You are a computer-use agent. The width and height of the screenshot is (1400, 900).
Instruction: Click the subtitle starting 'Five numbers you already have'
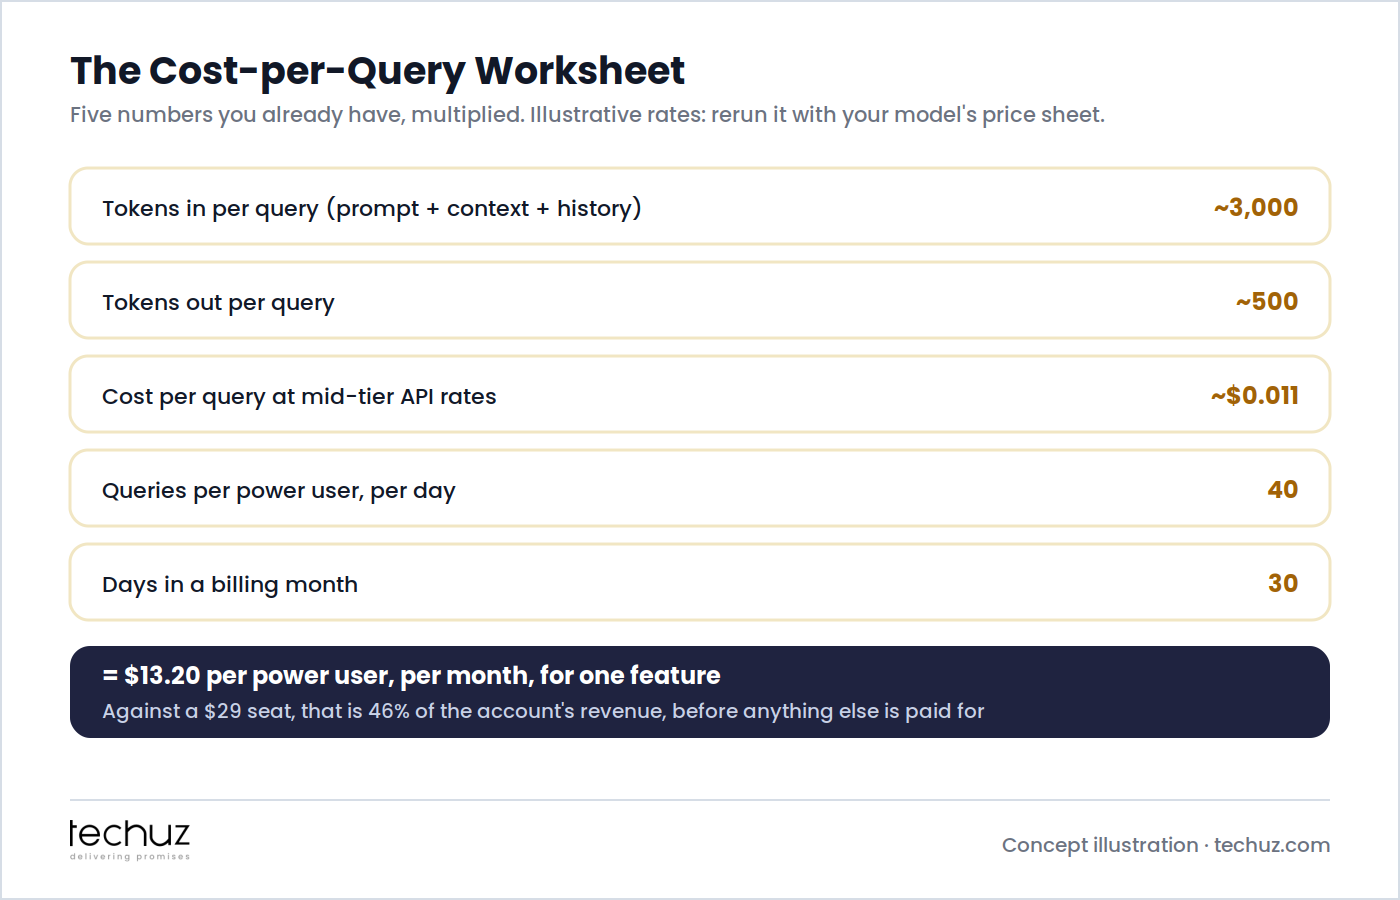pyautogui.click(x=587, y=115)
